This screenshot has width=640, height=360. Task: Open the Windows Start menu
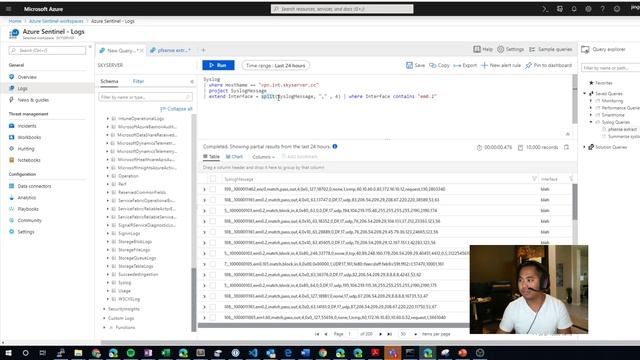click(x=8, y=353)
